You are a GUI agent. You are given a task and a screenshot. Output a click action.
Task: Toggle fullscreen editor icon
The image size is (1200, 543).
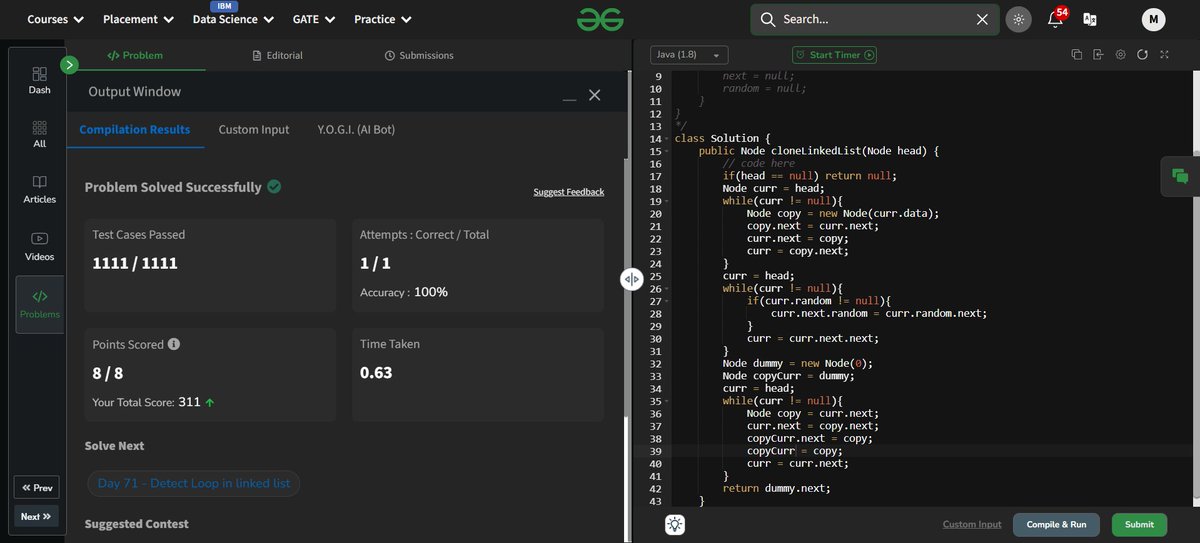(x=1165, y=55)
